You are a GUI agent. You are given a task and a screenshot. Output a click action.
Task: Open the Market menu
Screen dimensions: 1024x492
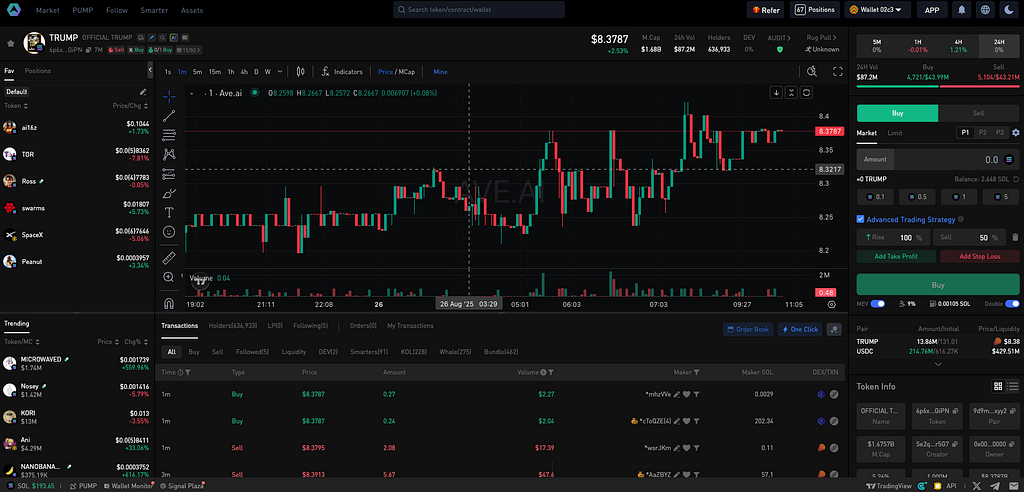(48, 10)
